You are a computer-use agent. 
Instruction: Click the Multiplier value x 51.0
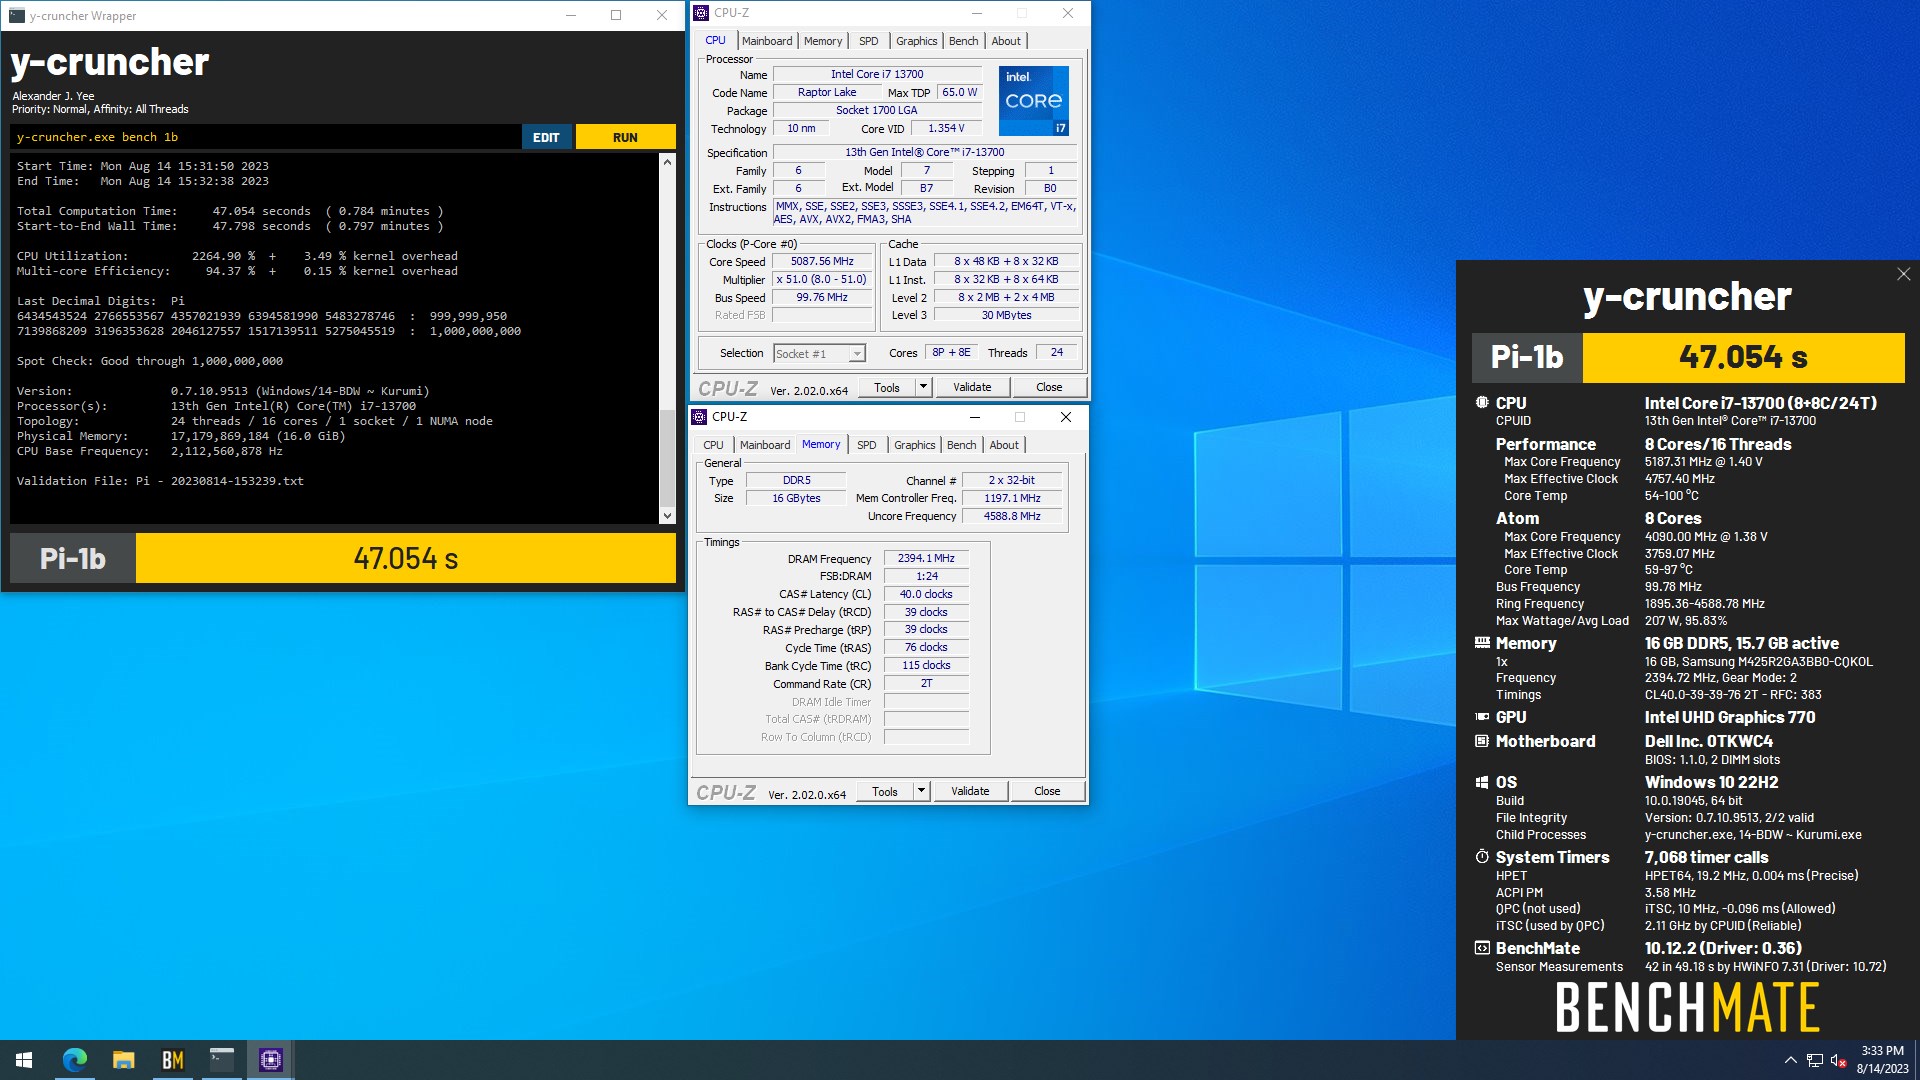(822, 280)
